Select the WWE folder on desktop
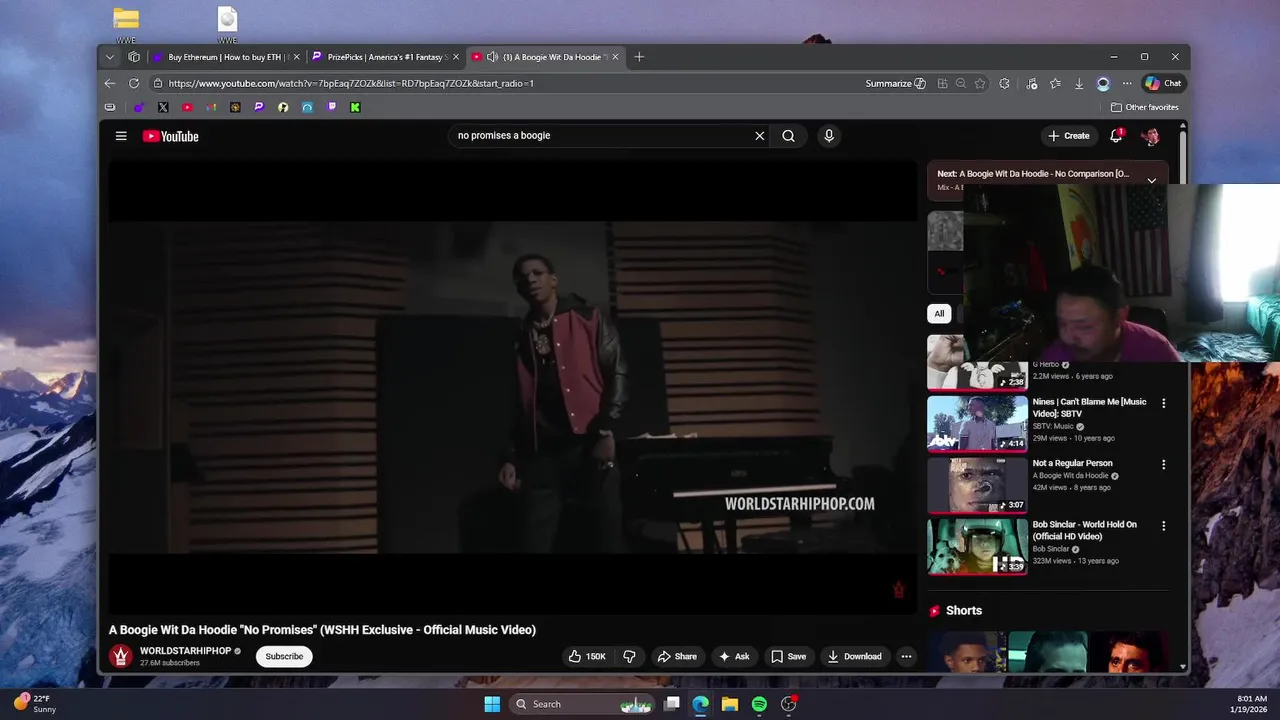The height and width of the screenshot is (720, 1280). [125, 26]
